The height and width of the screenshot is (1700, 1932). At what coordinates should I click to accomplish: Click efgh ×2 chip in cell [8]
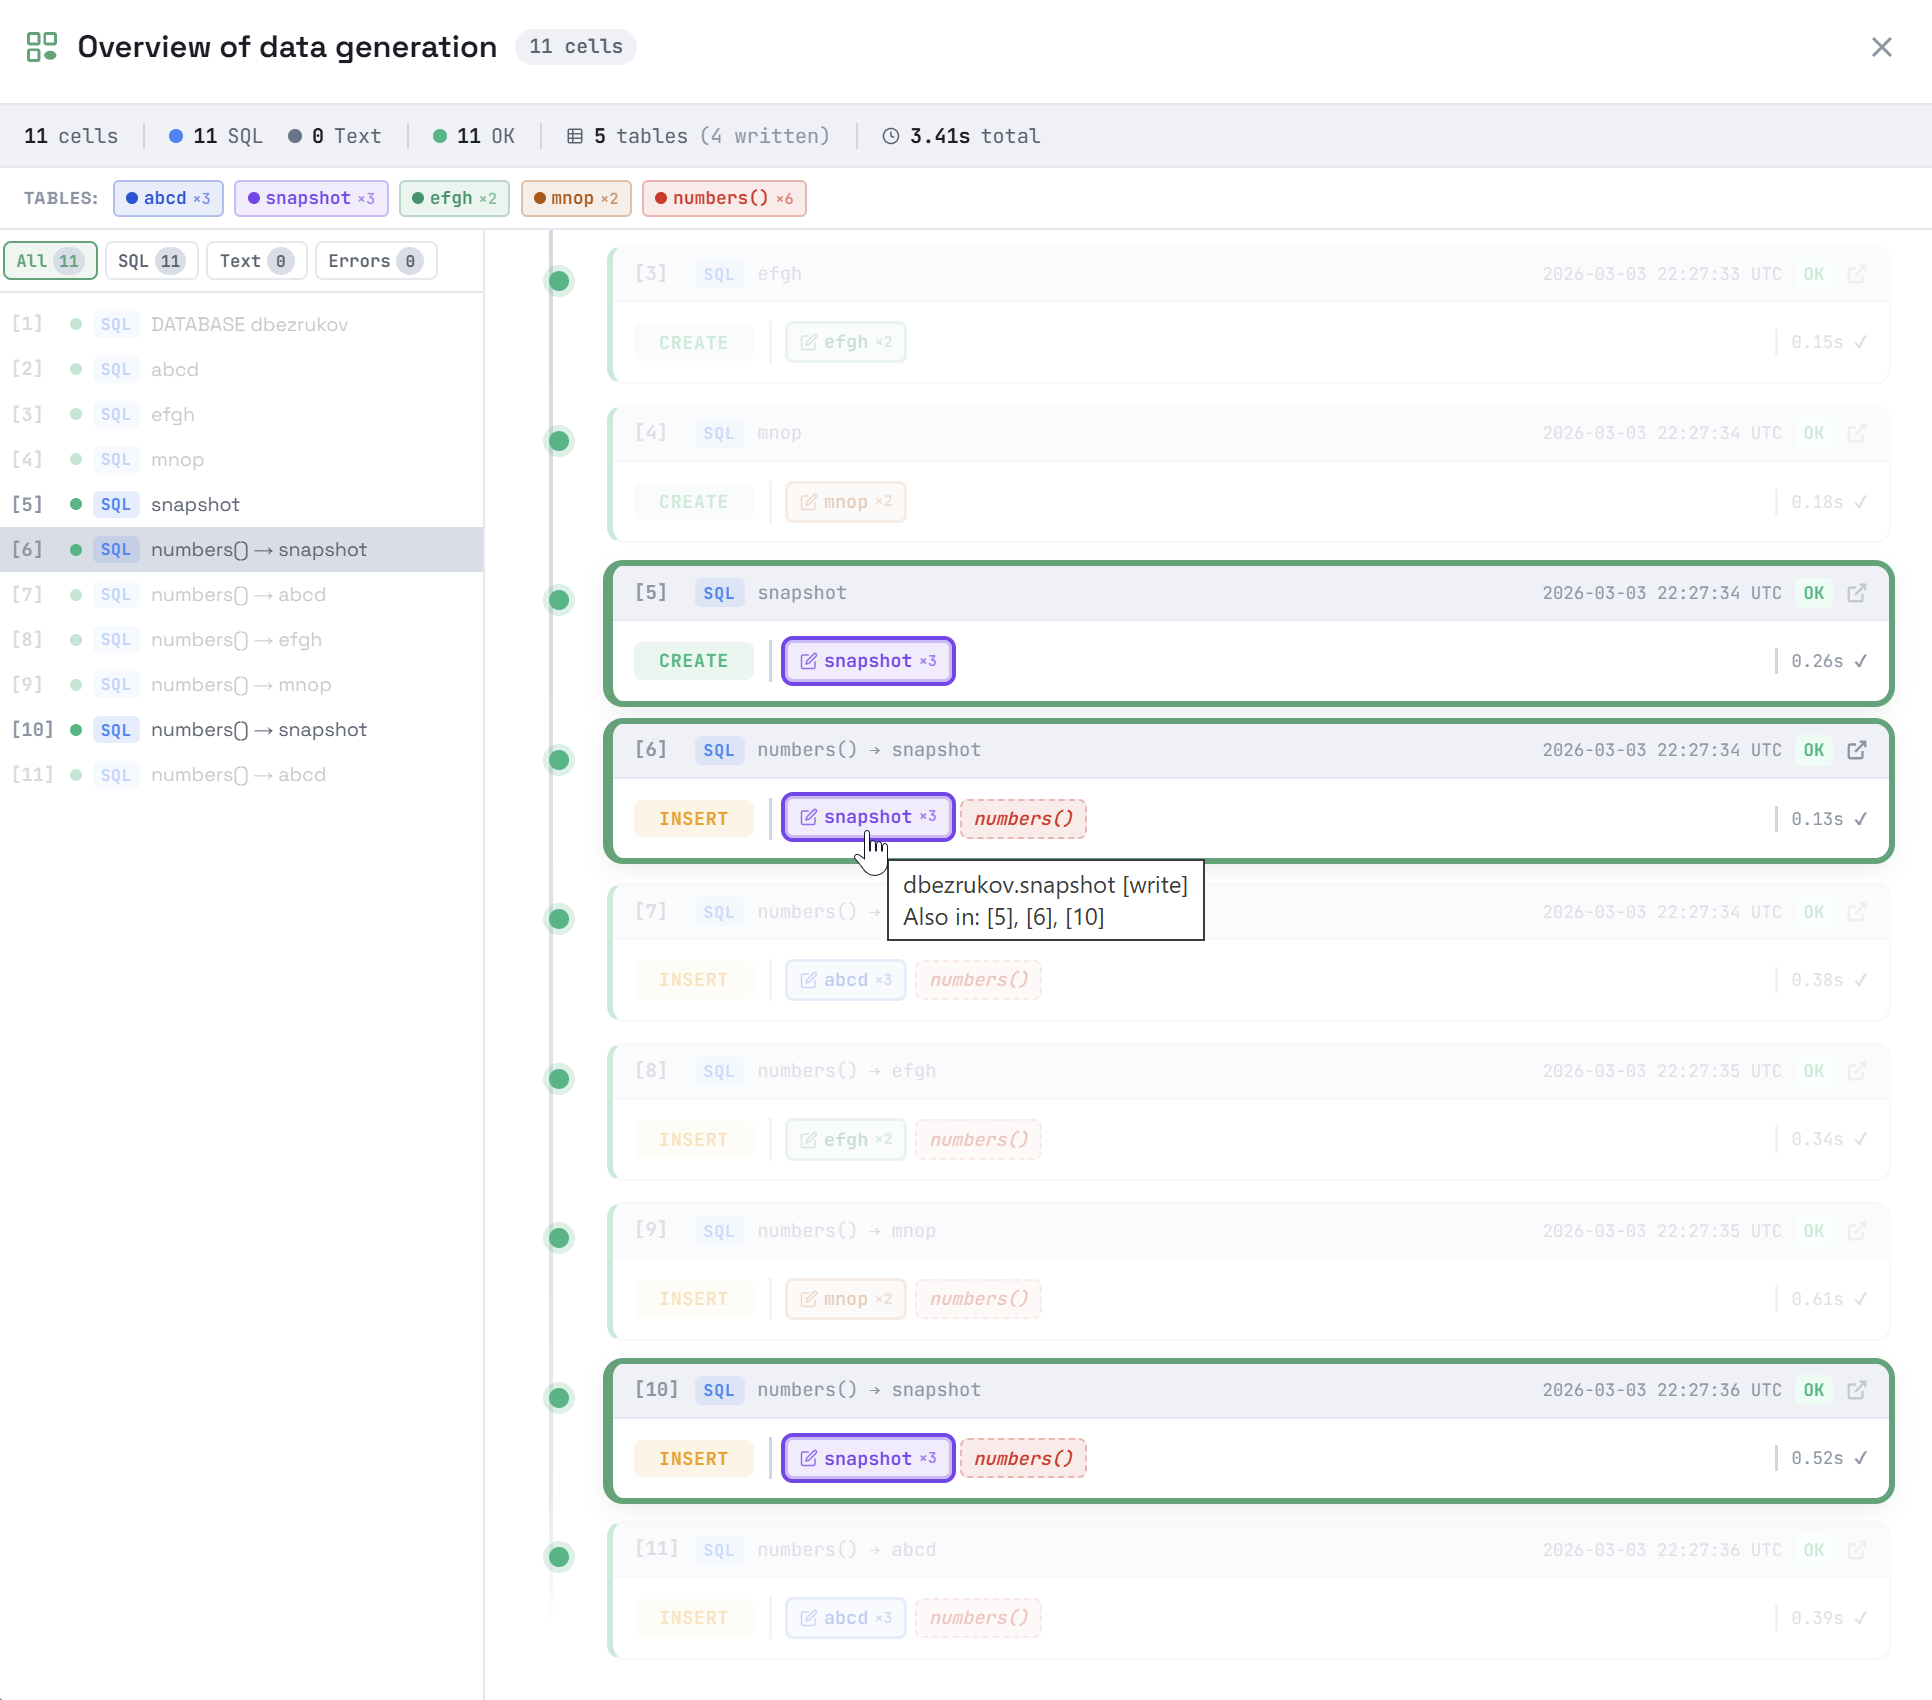pyautogui.click(x=846, y=1140)
